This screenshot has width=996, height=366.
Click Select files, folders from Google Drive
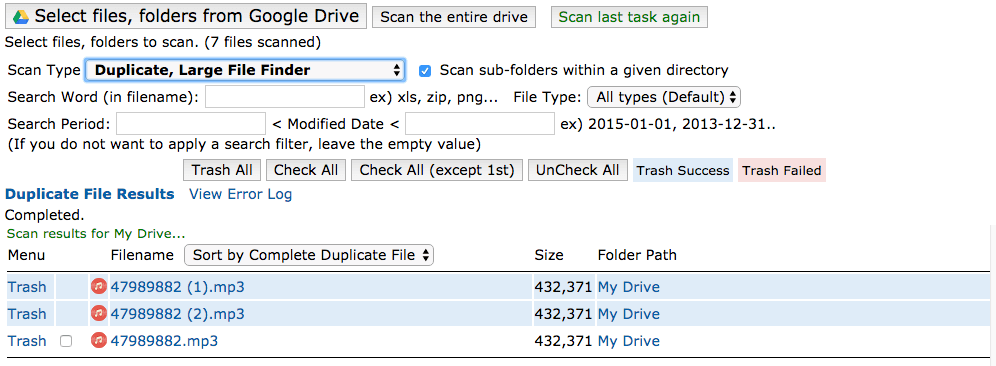(x=185, y=17)
